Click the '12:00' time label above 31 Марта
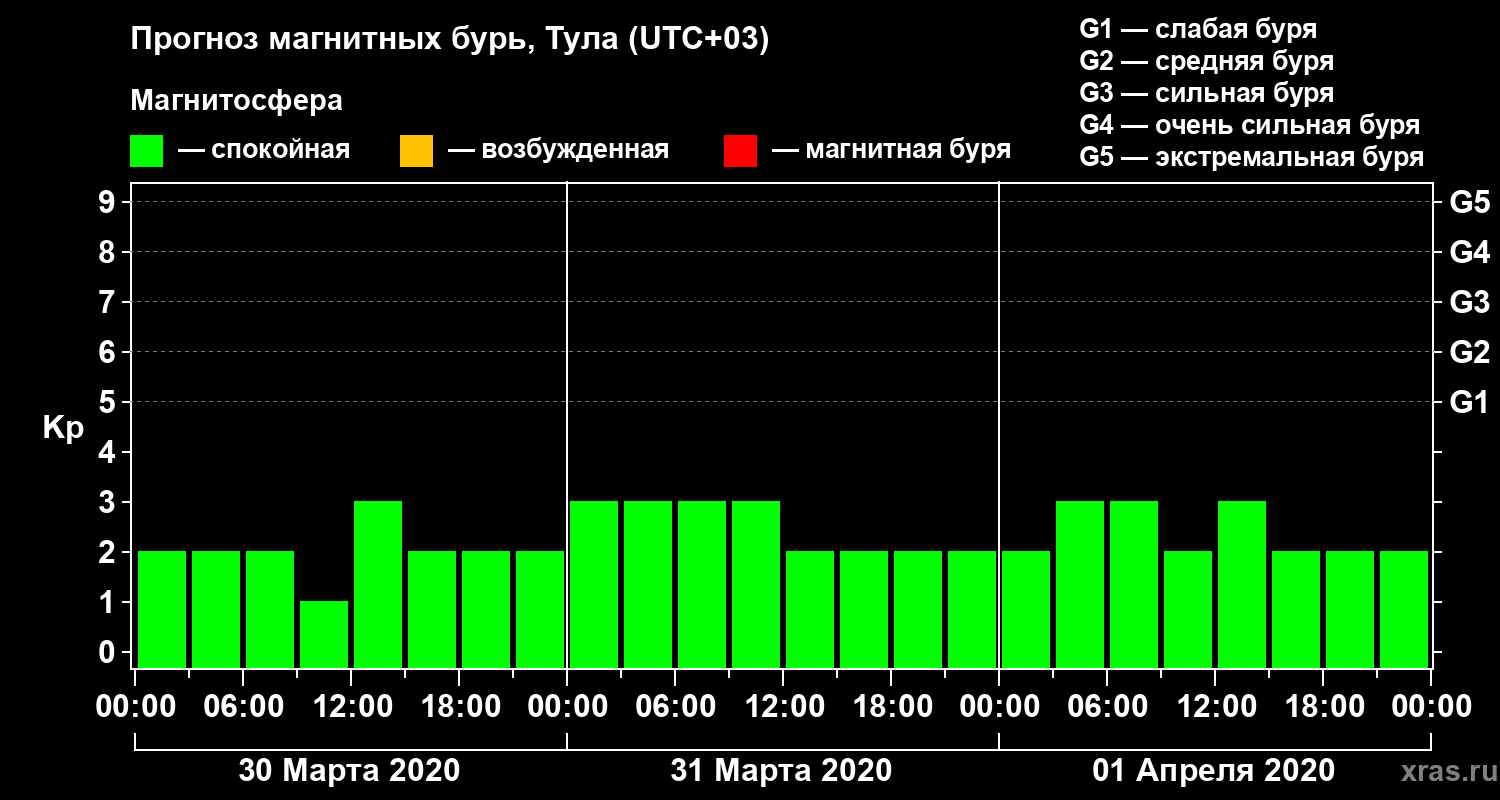 point(783,707)
